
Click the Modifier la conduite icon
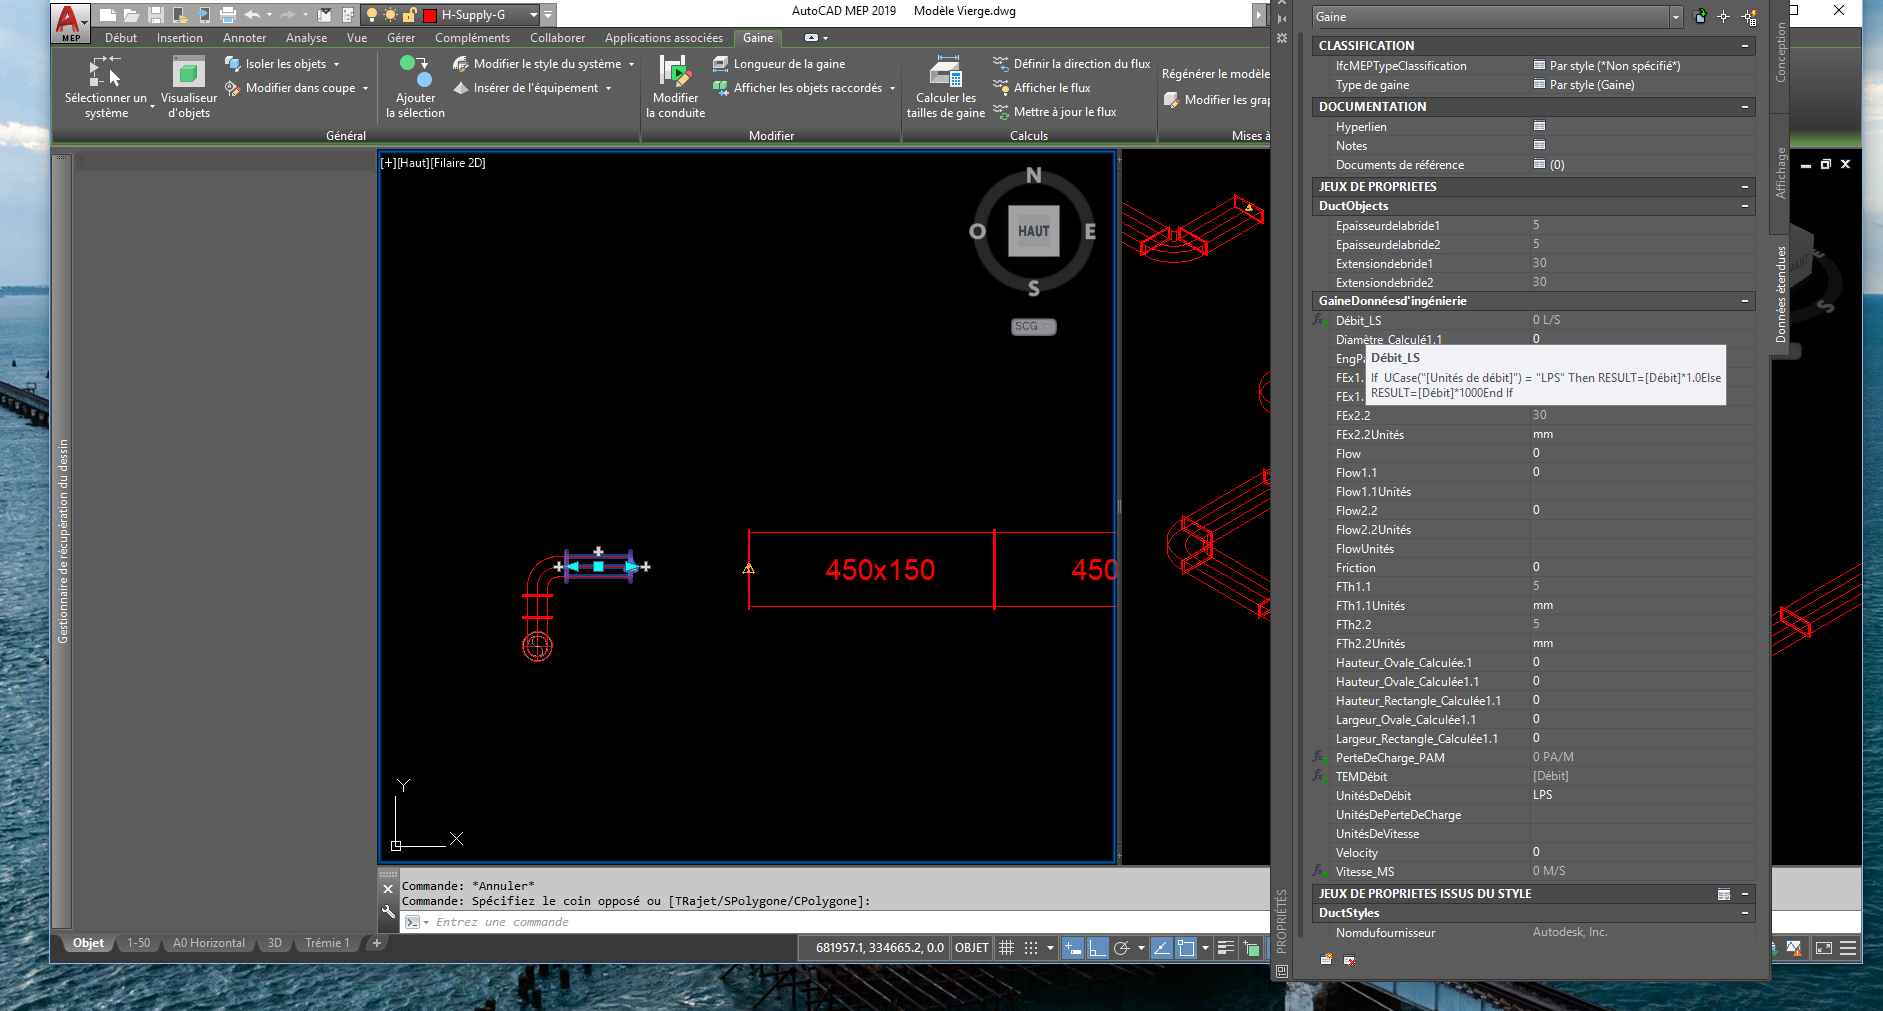675,72
